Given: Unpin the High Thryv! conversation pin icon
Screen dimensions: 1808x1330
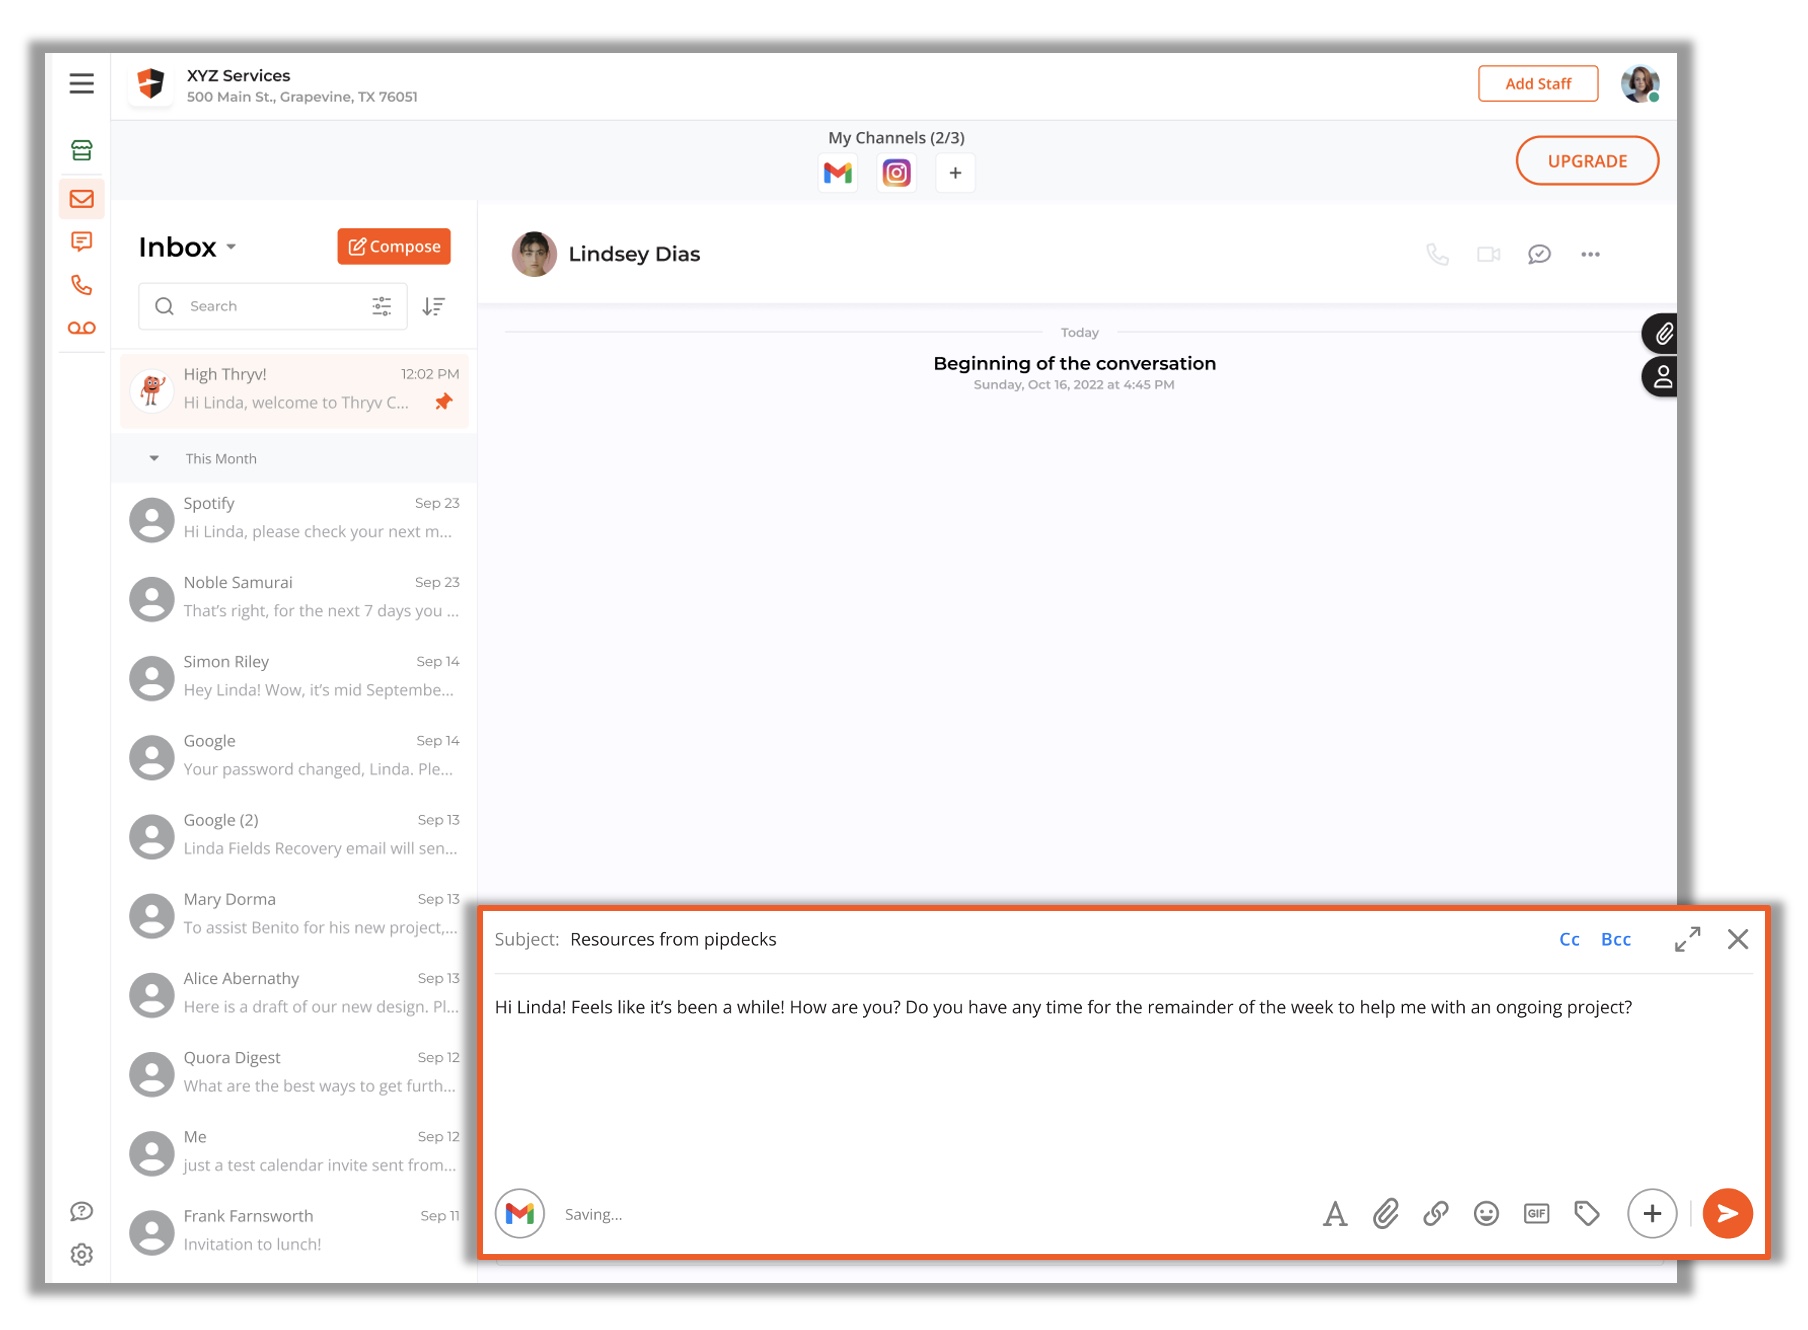Looking at the screenshot, I should 444,402.
